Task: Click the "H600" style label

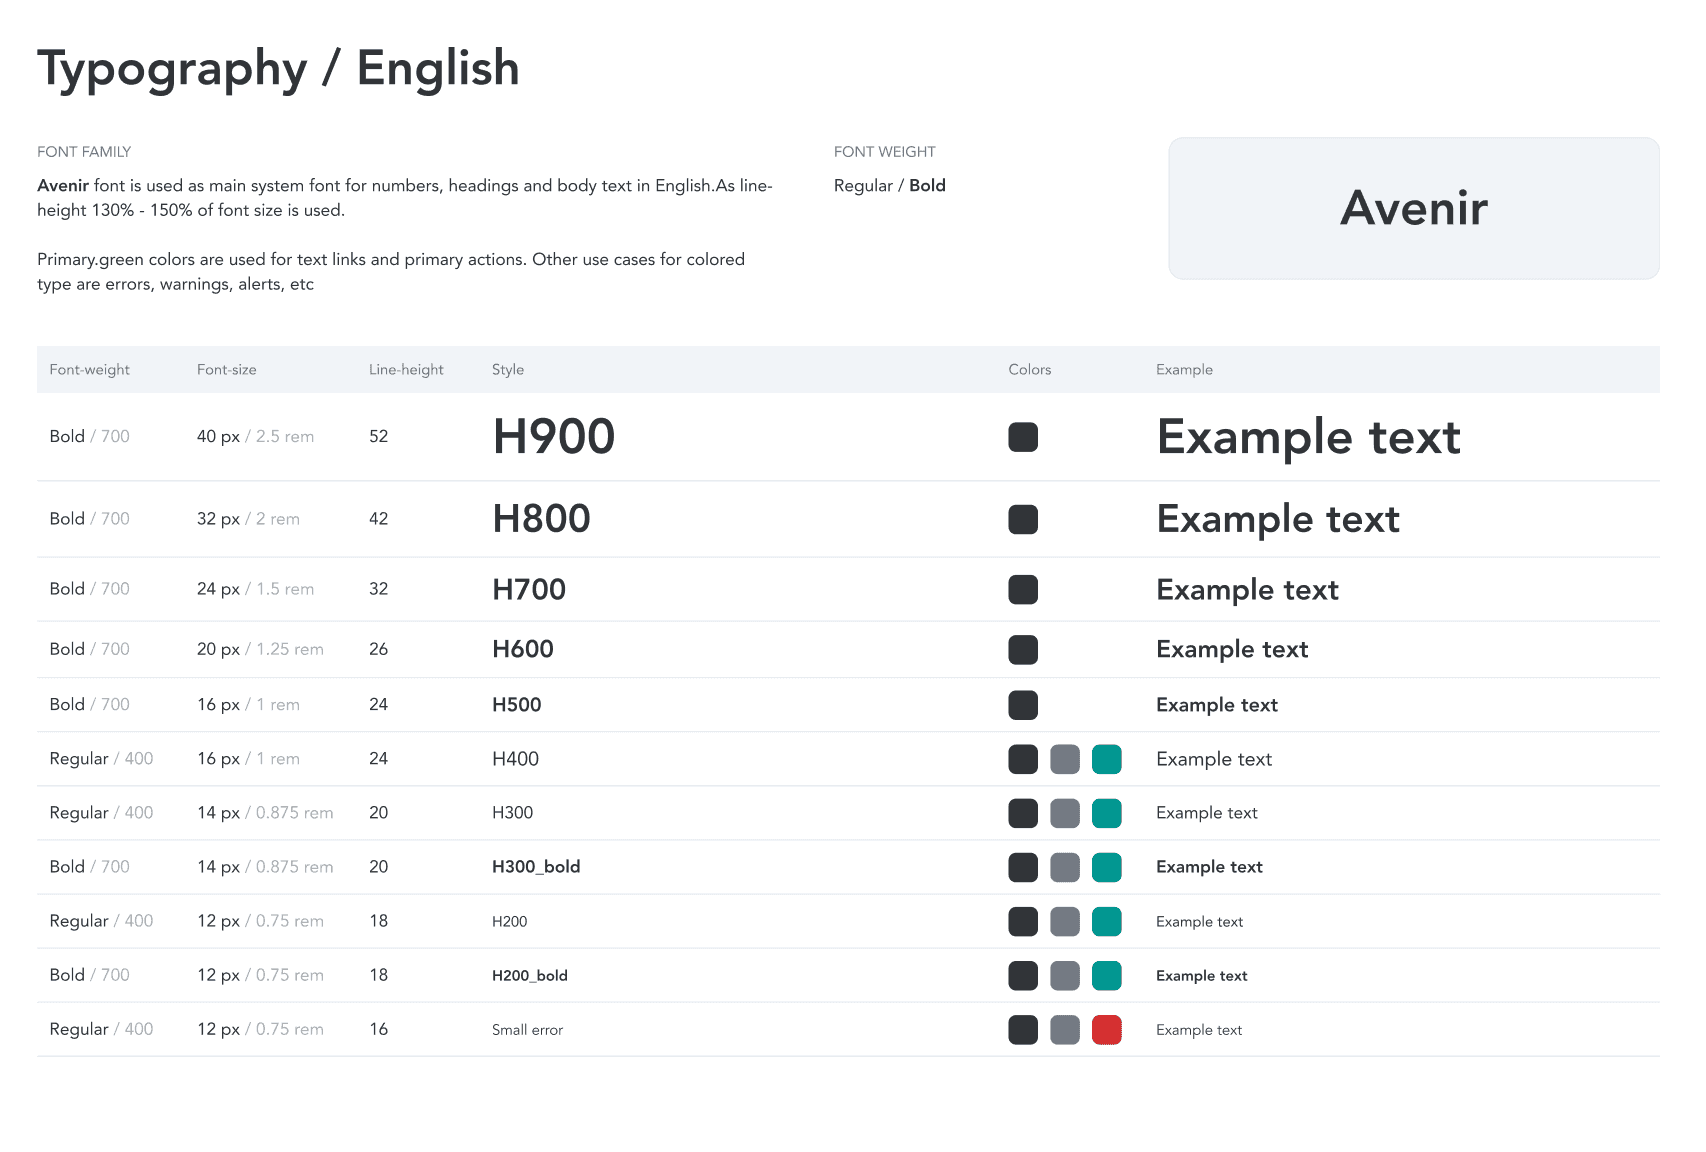Action: (x=523, y=649)
